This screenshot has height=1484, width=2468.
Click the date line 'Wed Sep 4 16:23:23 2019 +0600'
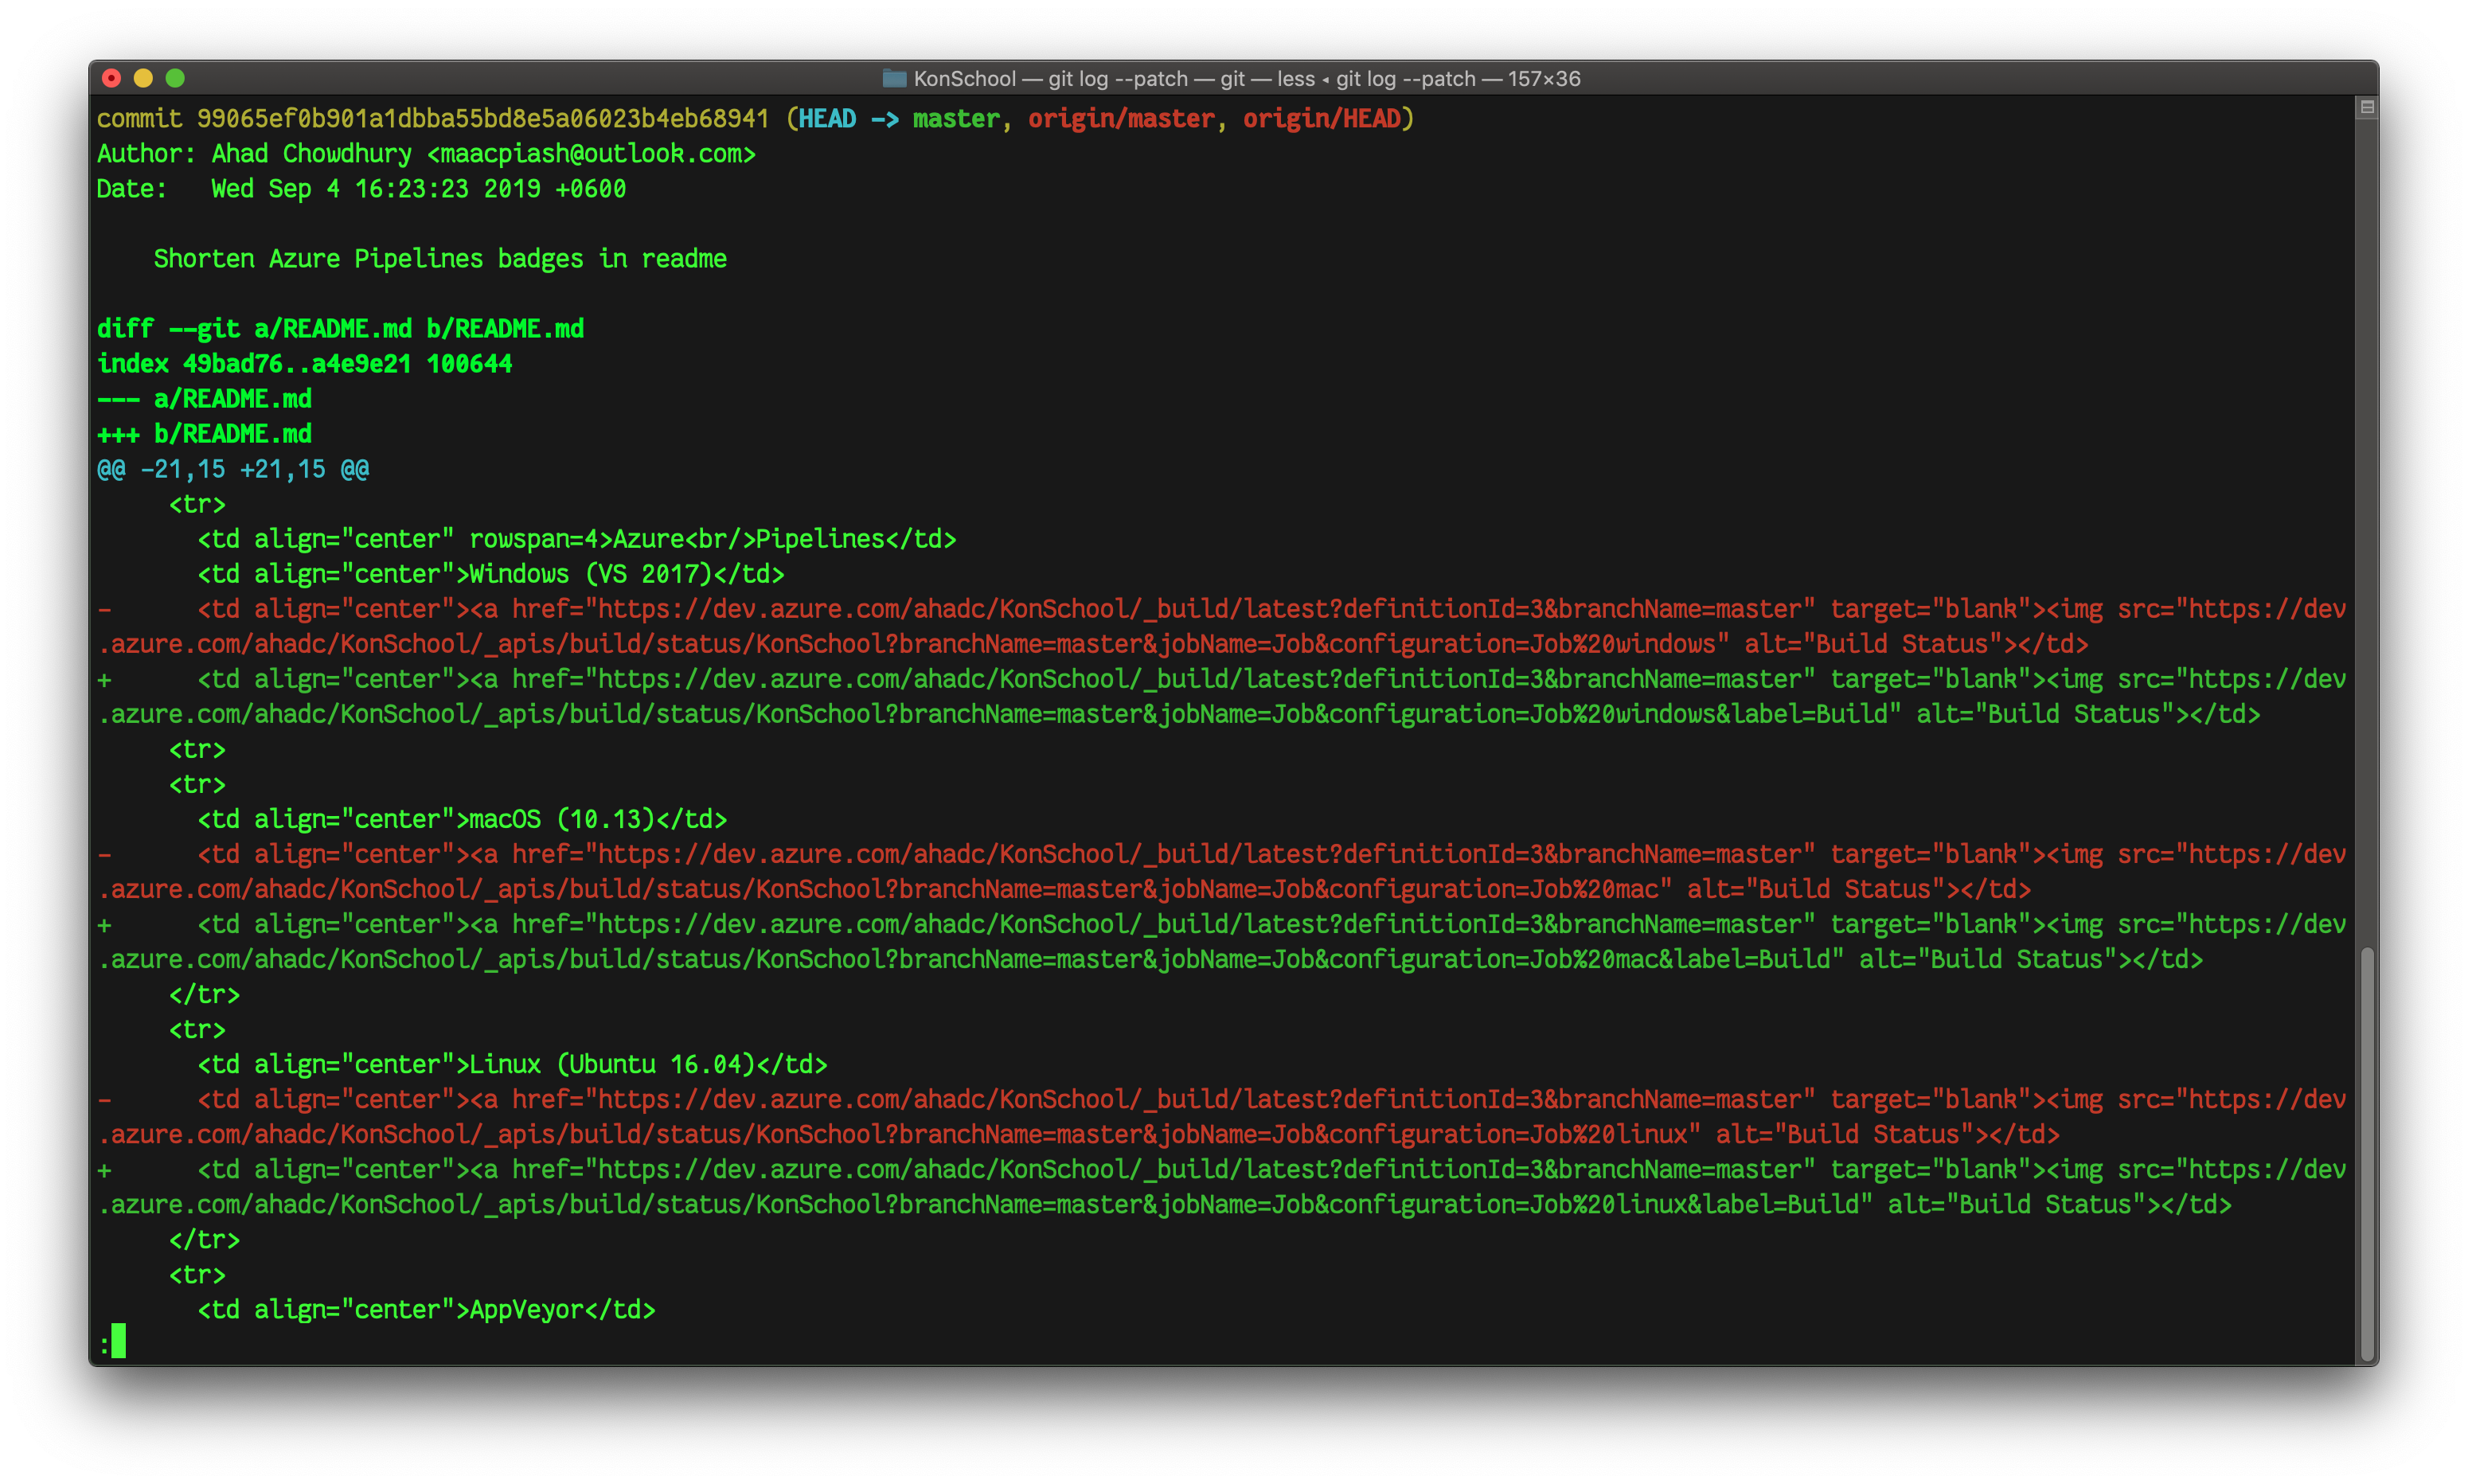click(418, 189)
